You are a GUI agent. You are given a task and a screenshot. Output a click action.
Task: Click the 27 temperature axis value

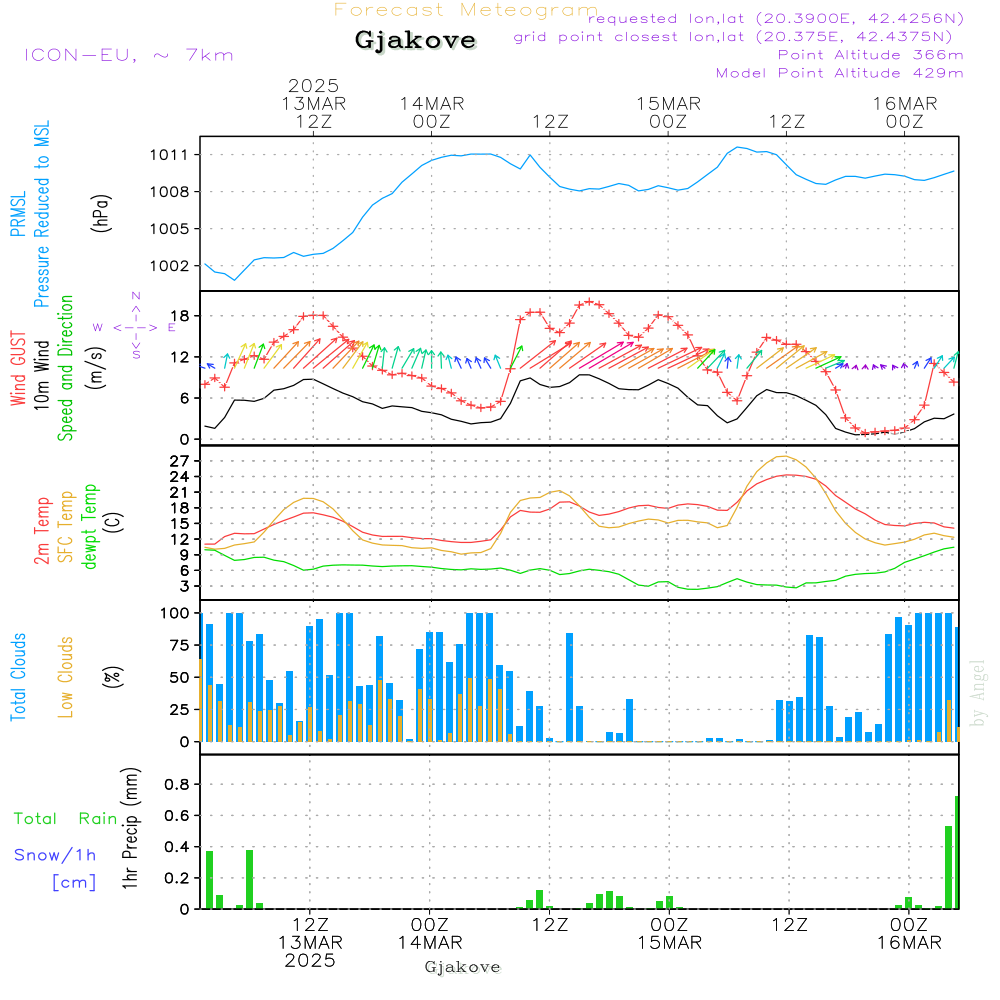[x=180, y=461]
